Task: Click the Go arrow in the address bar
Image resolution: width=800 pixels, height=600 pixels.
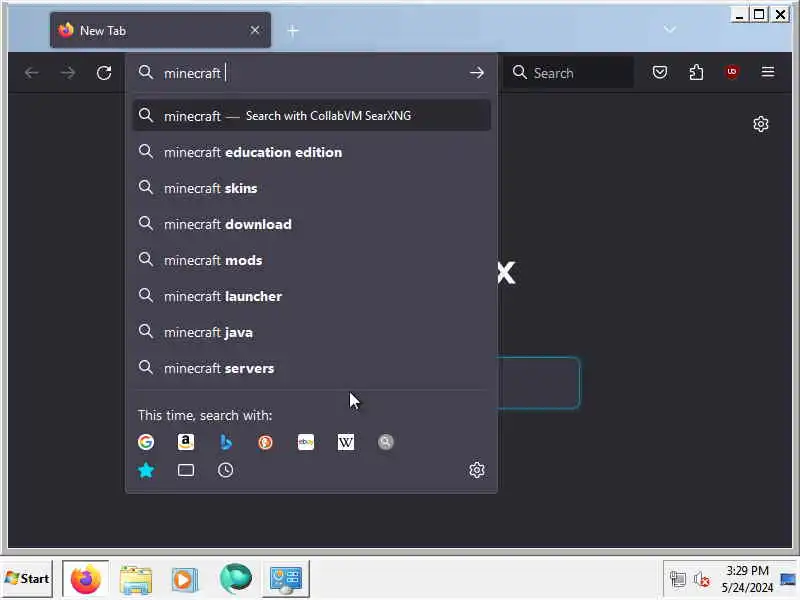Action: click(477, 73)
